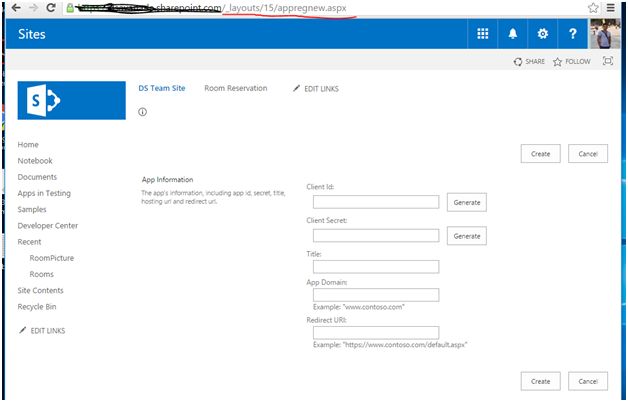Click the browser forward arrow
Viewport: 628px width, 402px height.
(33, 8)
